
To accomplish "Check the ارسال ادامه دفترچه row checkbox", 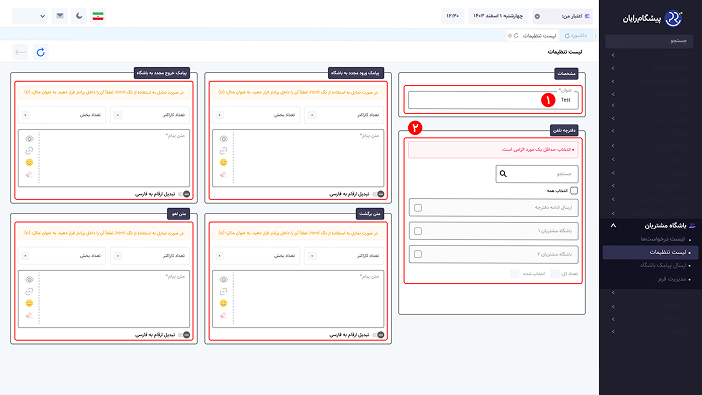I will (x=418, y=208).
